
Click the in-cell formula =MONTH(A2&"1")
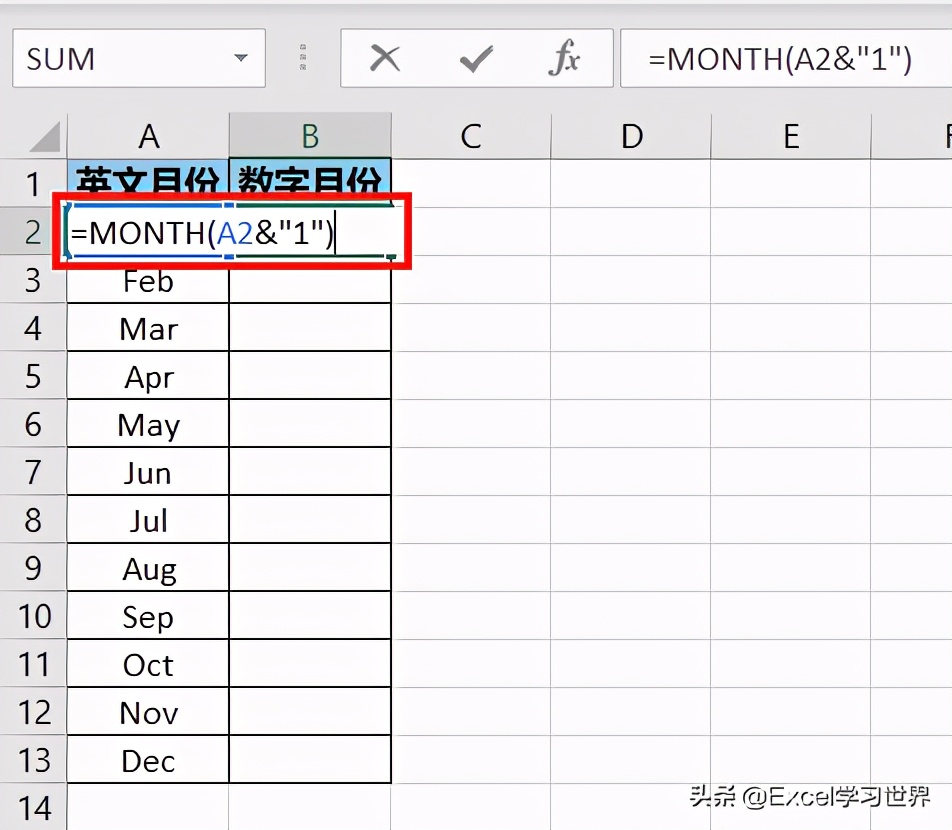[x=202, y=233]
